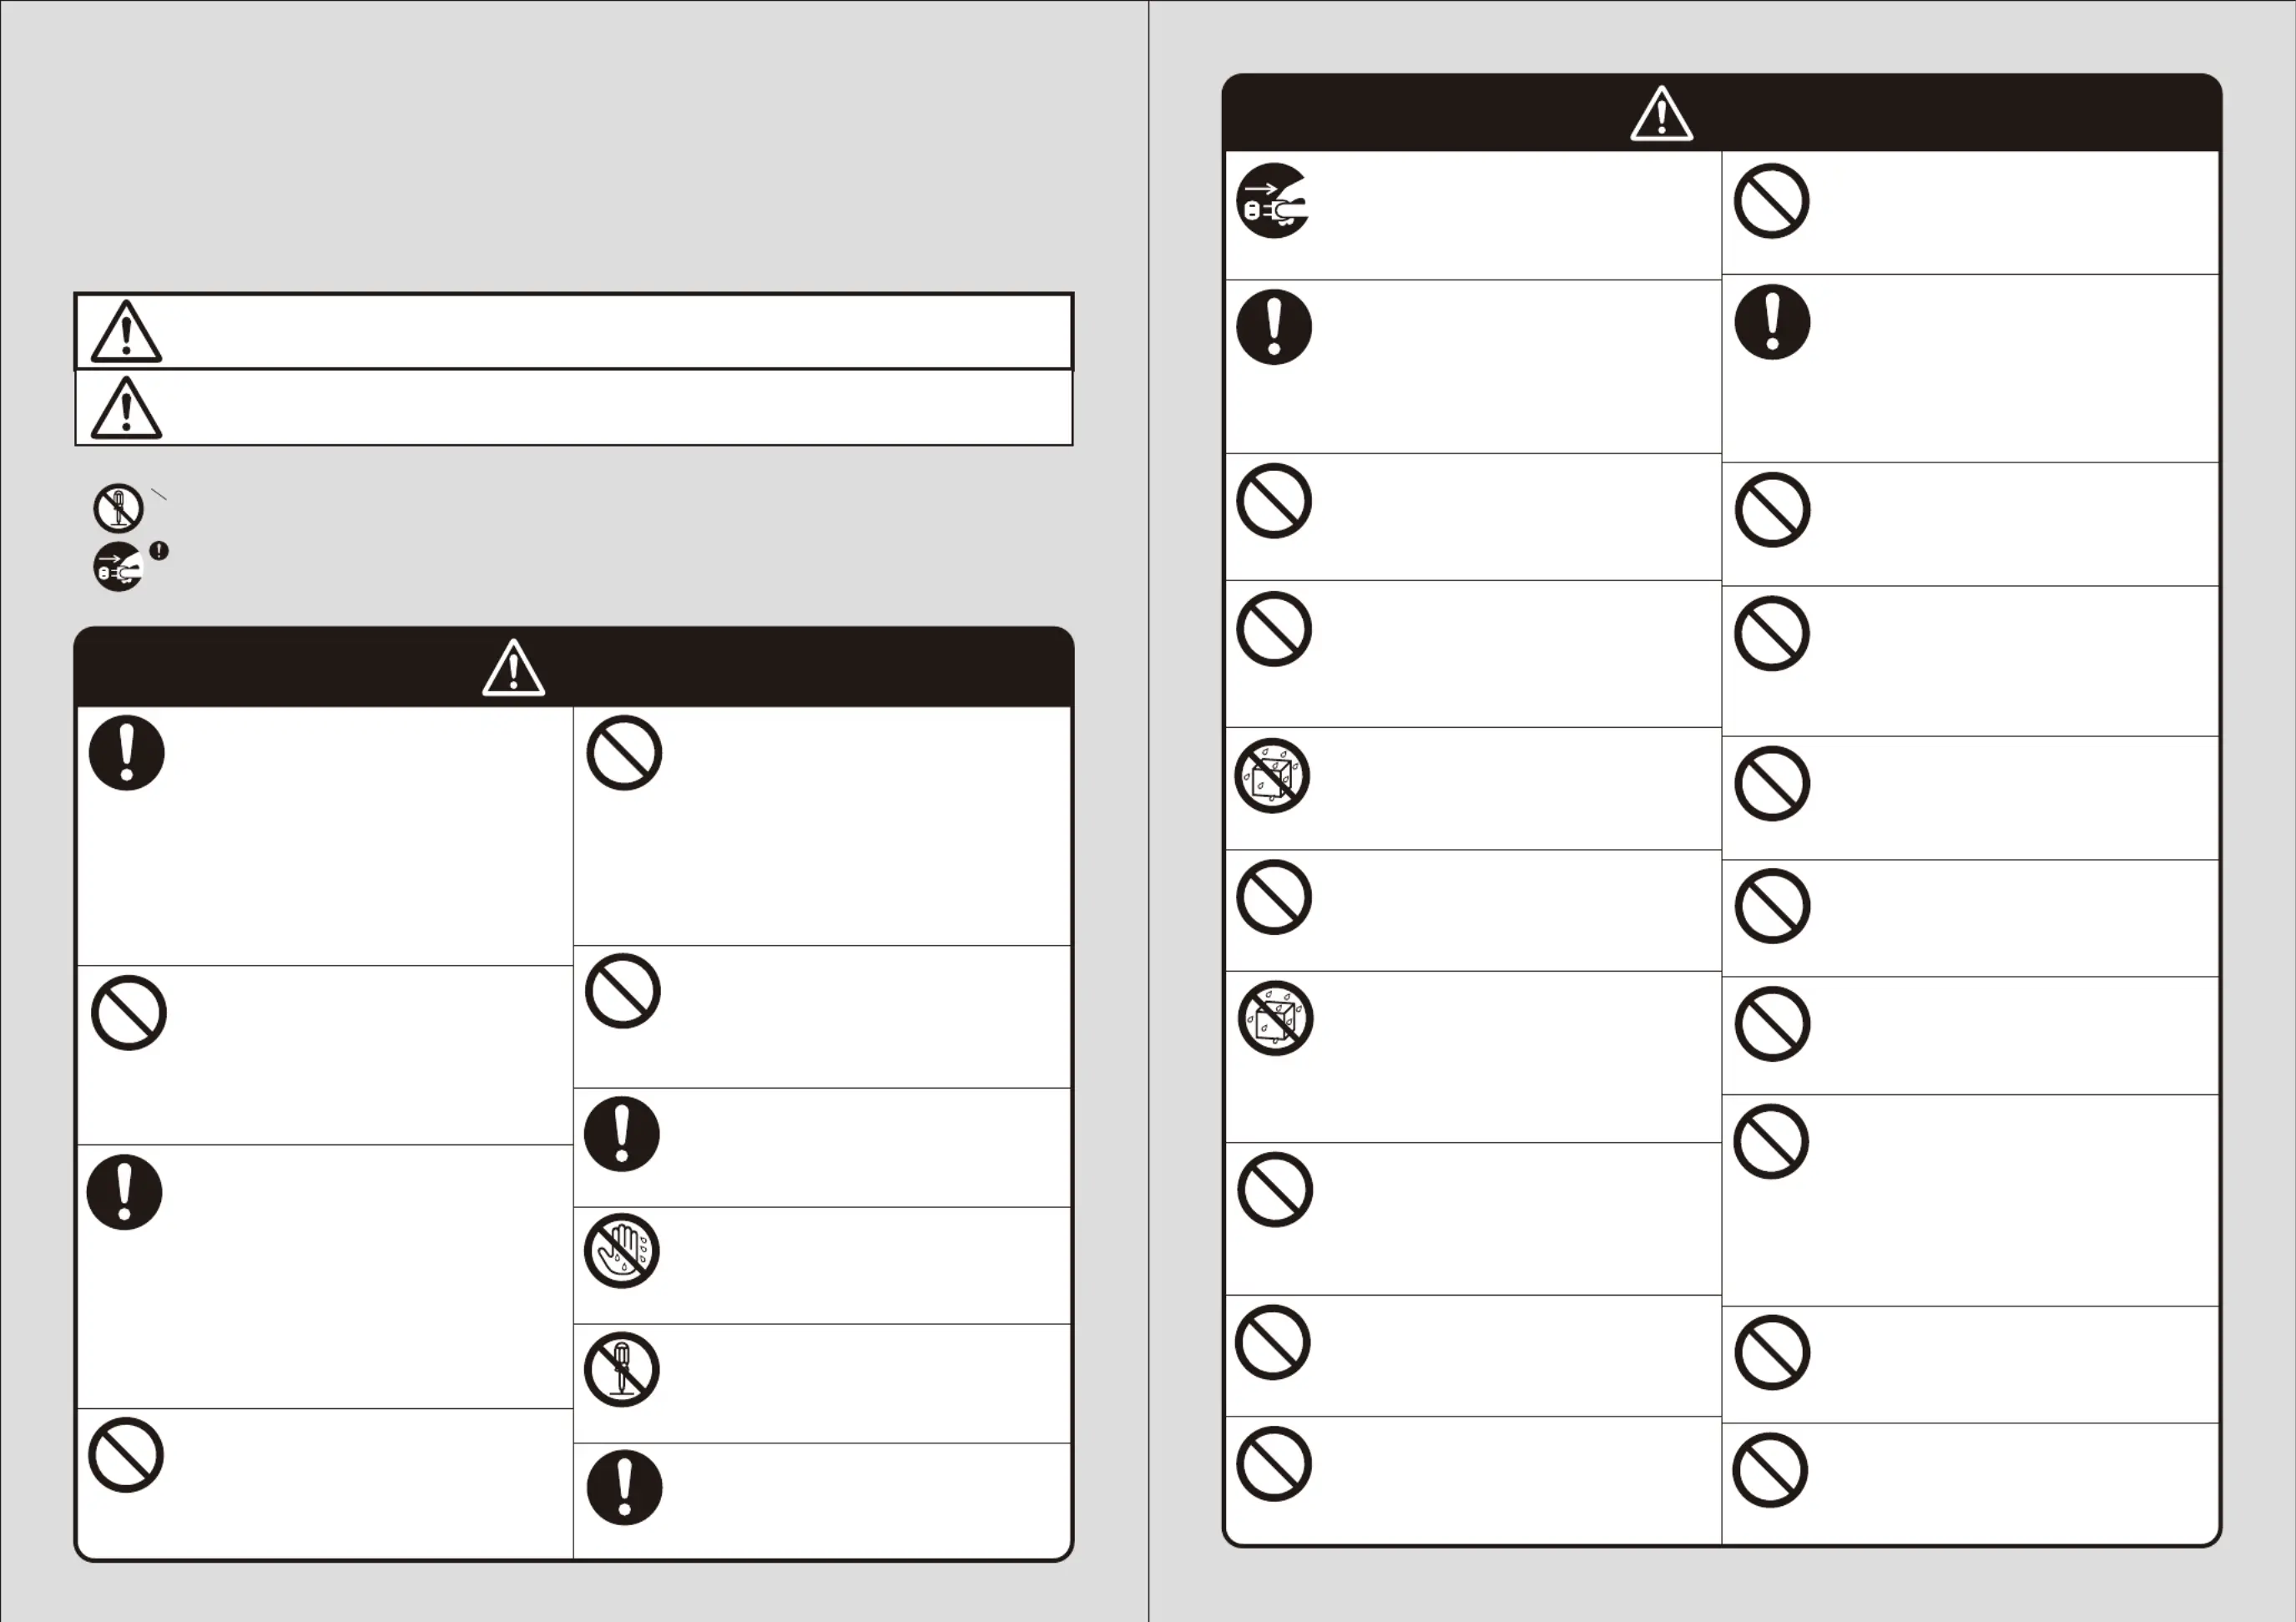This screenshot has width=2296, height=1622.
Task: Click the wet hands prohibited icon
Action: pyautogui.click(x=622, y=1251)
